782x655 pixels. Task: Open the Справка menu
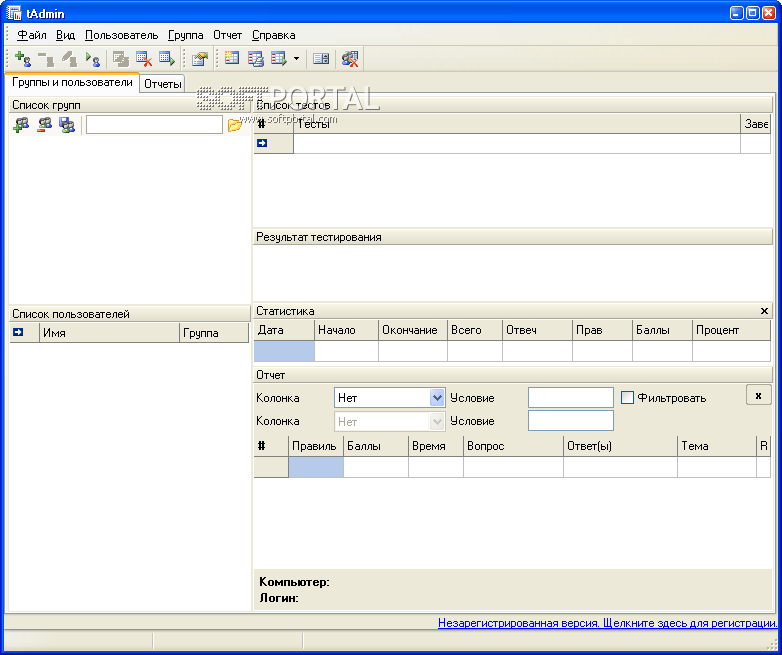[x=273, y=35]
